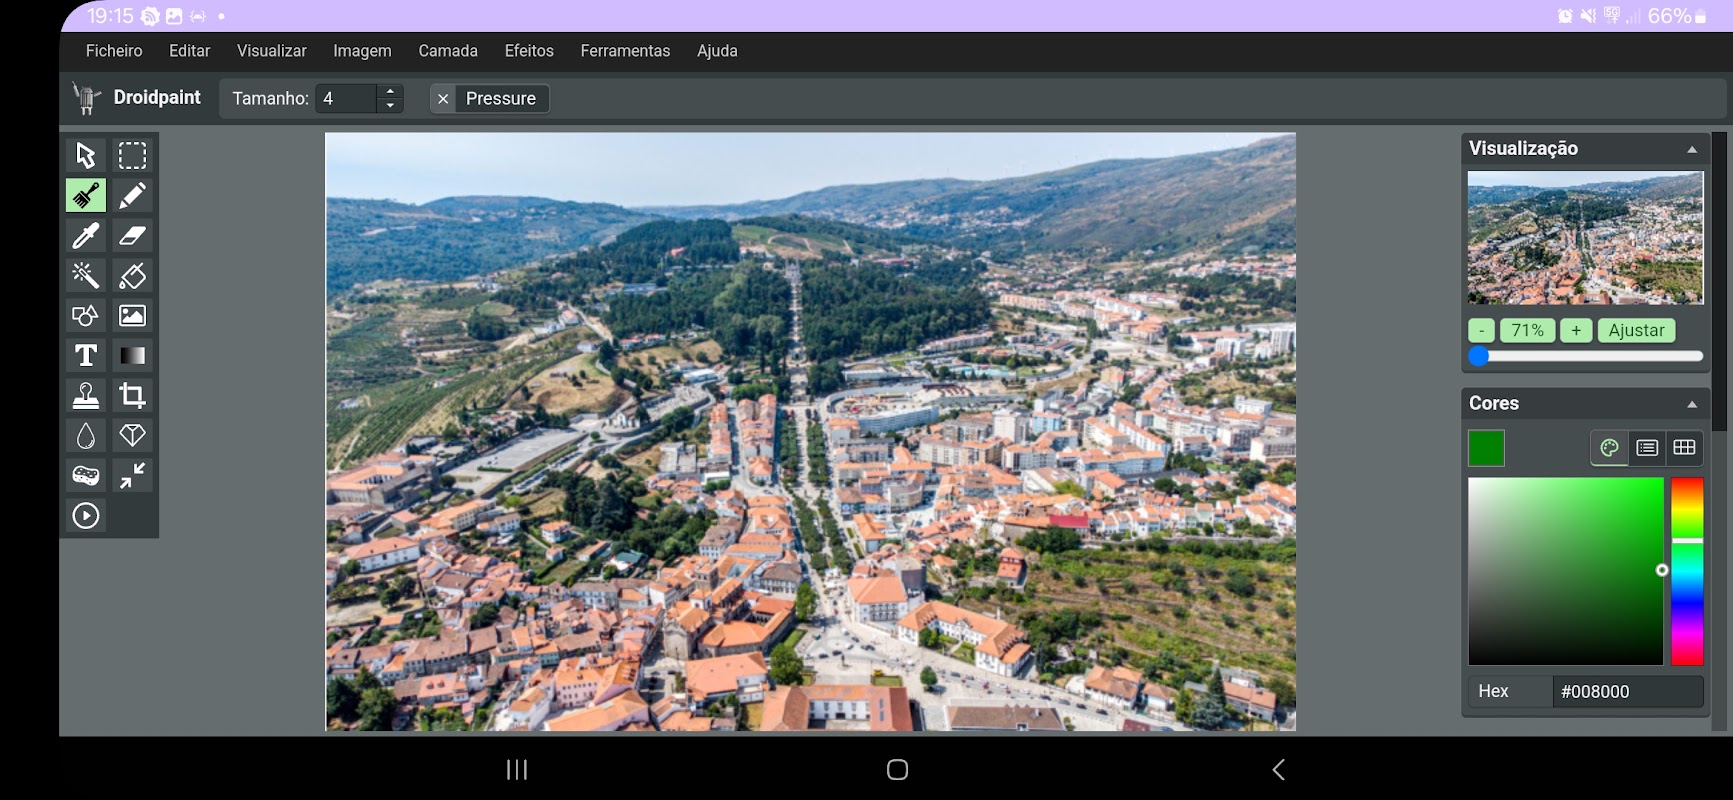Select the arrow pointer tool
Image resolution: width=1733 pixels, height=800 pixels.
(x=86, y=155)
